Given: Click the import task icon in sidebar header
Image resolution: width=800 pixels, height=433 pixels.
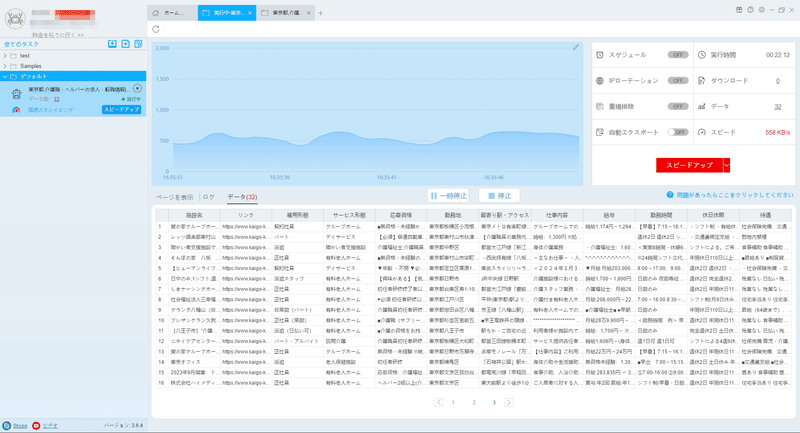Looking at the screenshot, I should pyautogui.click(x=112, y=44).
